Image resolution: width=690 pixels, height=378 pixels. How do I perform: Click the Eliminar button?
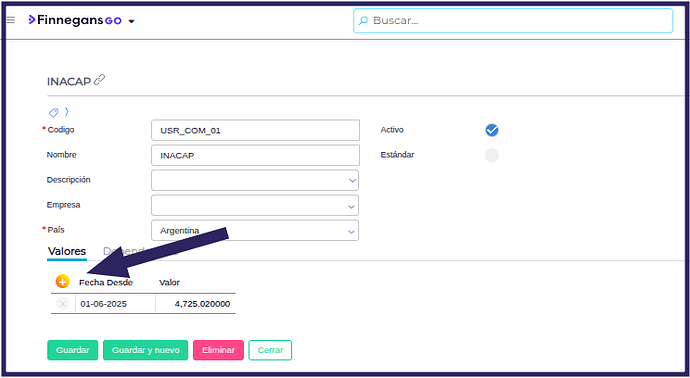(x=218, y=350)
